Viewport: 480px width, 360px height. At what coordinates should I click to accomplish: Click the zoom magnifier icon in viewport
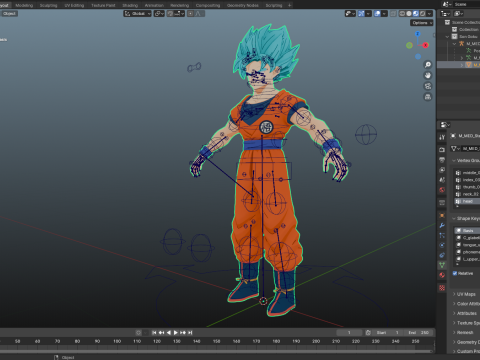(428, 65)
